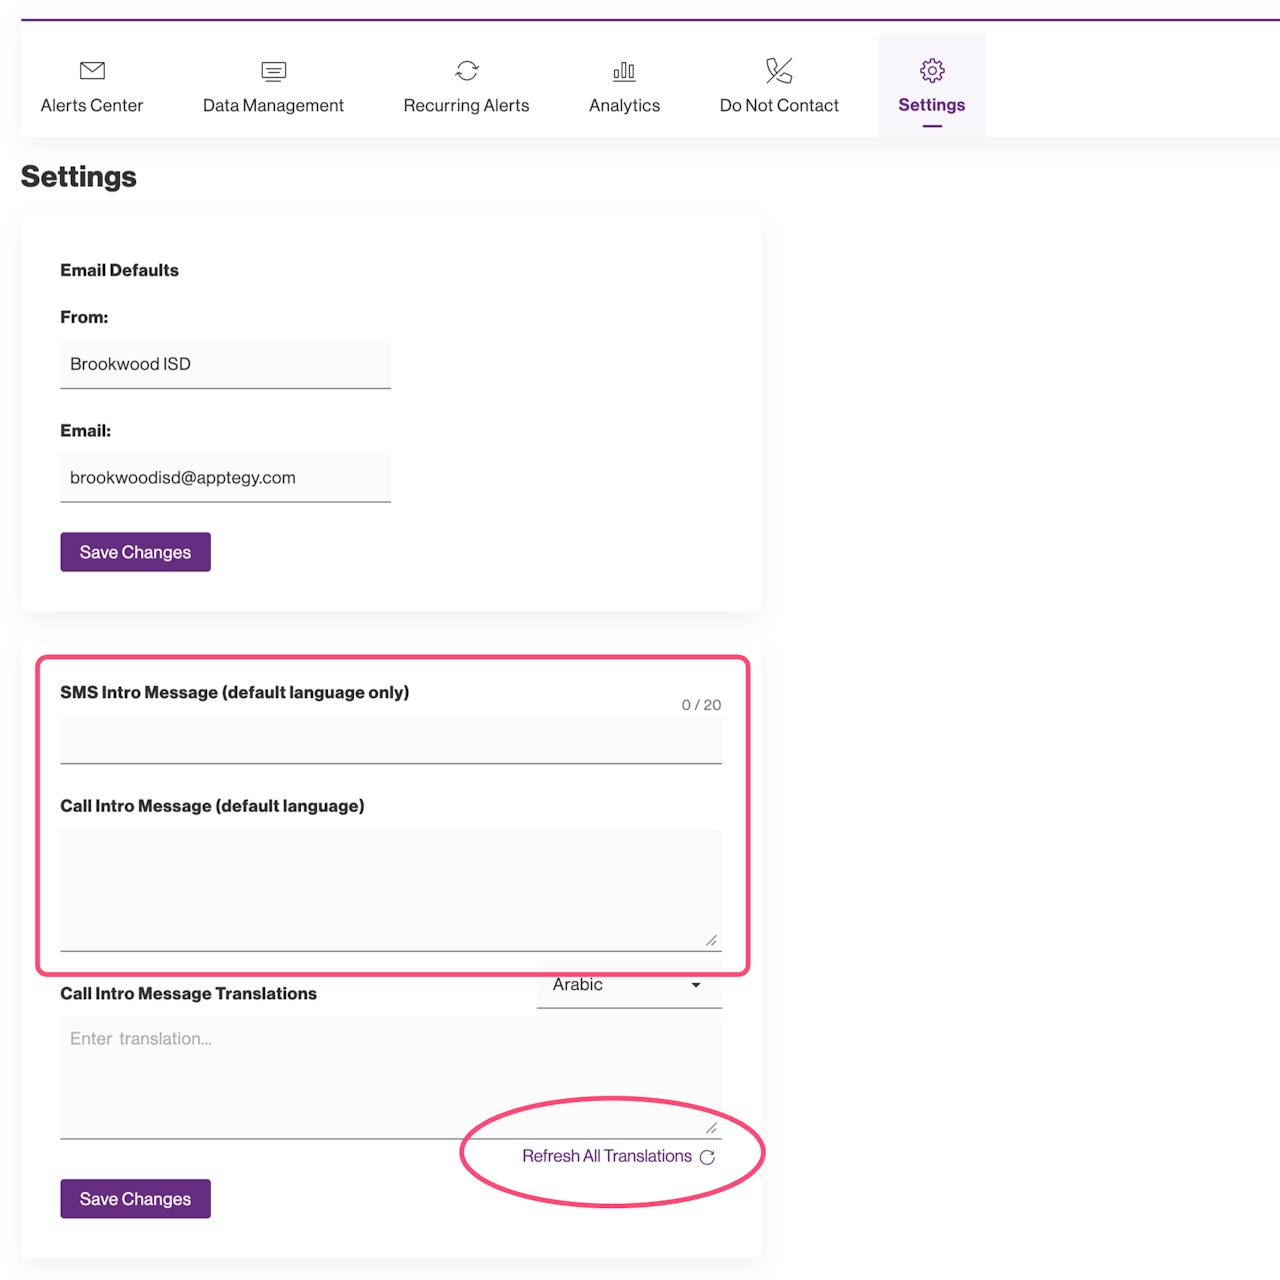Save changes under Email Defaults
The width and height of the screenshot is (1280, 1280).
135,552
